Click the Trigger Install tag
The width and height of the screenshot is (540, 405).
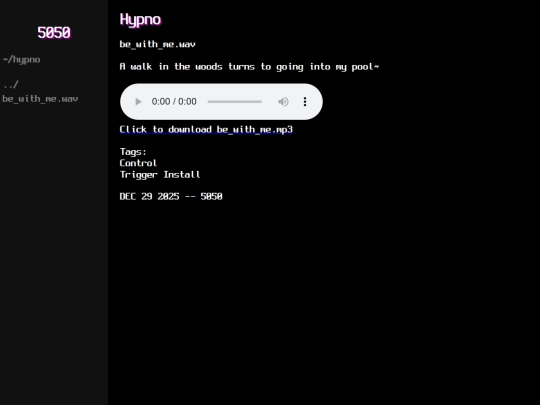click(160, 175)
